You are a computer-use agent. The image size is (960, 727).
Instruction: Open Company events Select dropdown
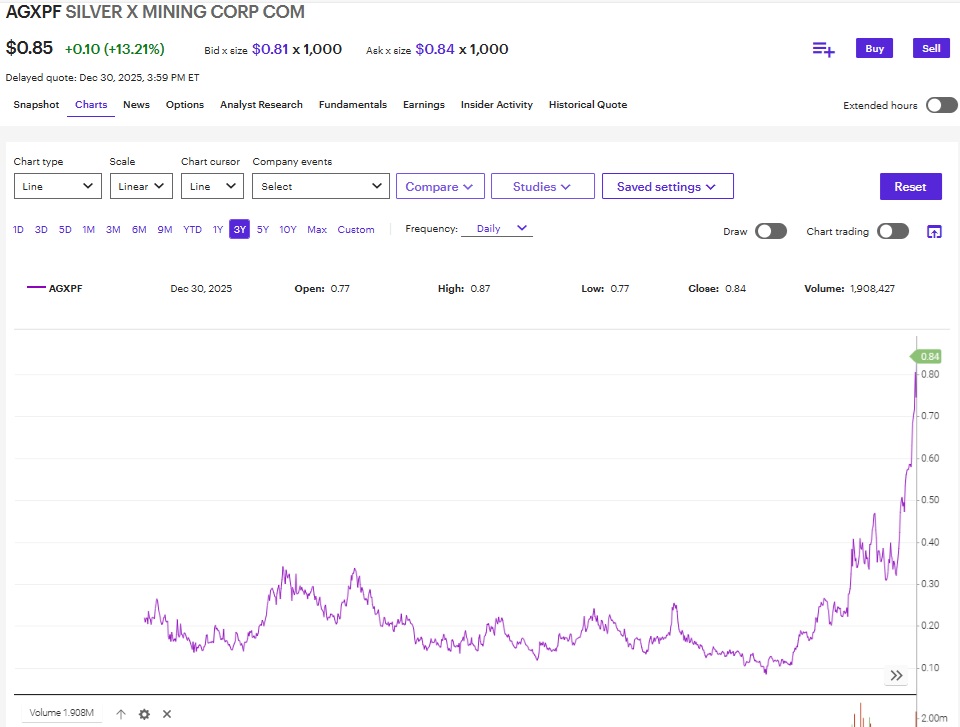click(321, 186)
